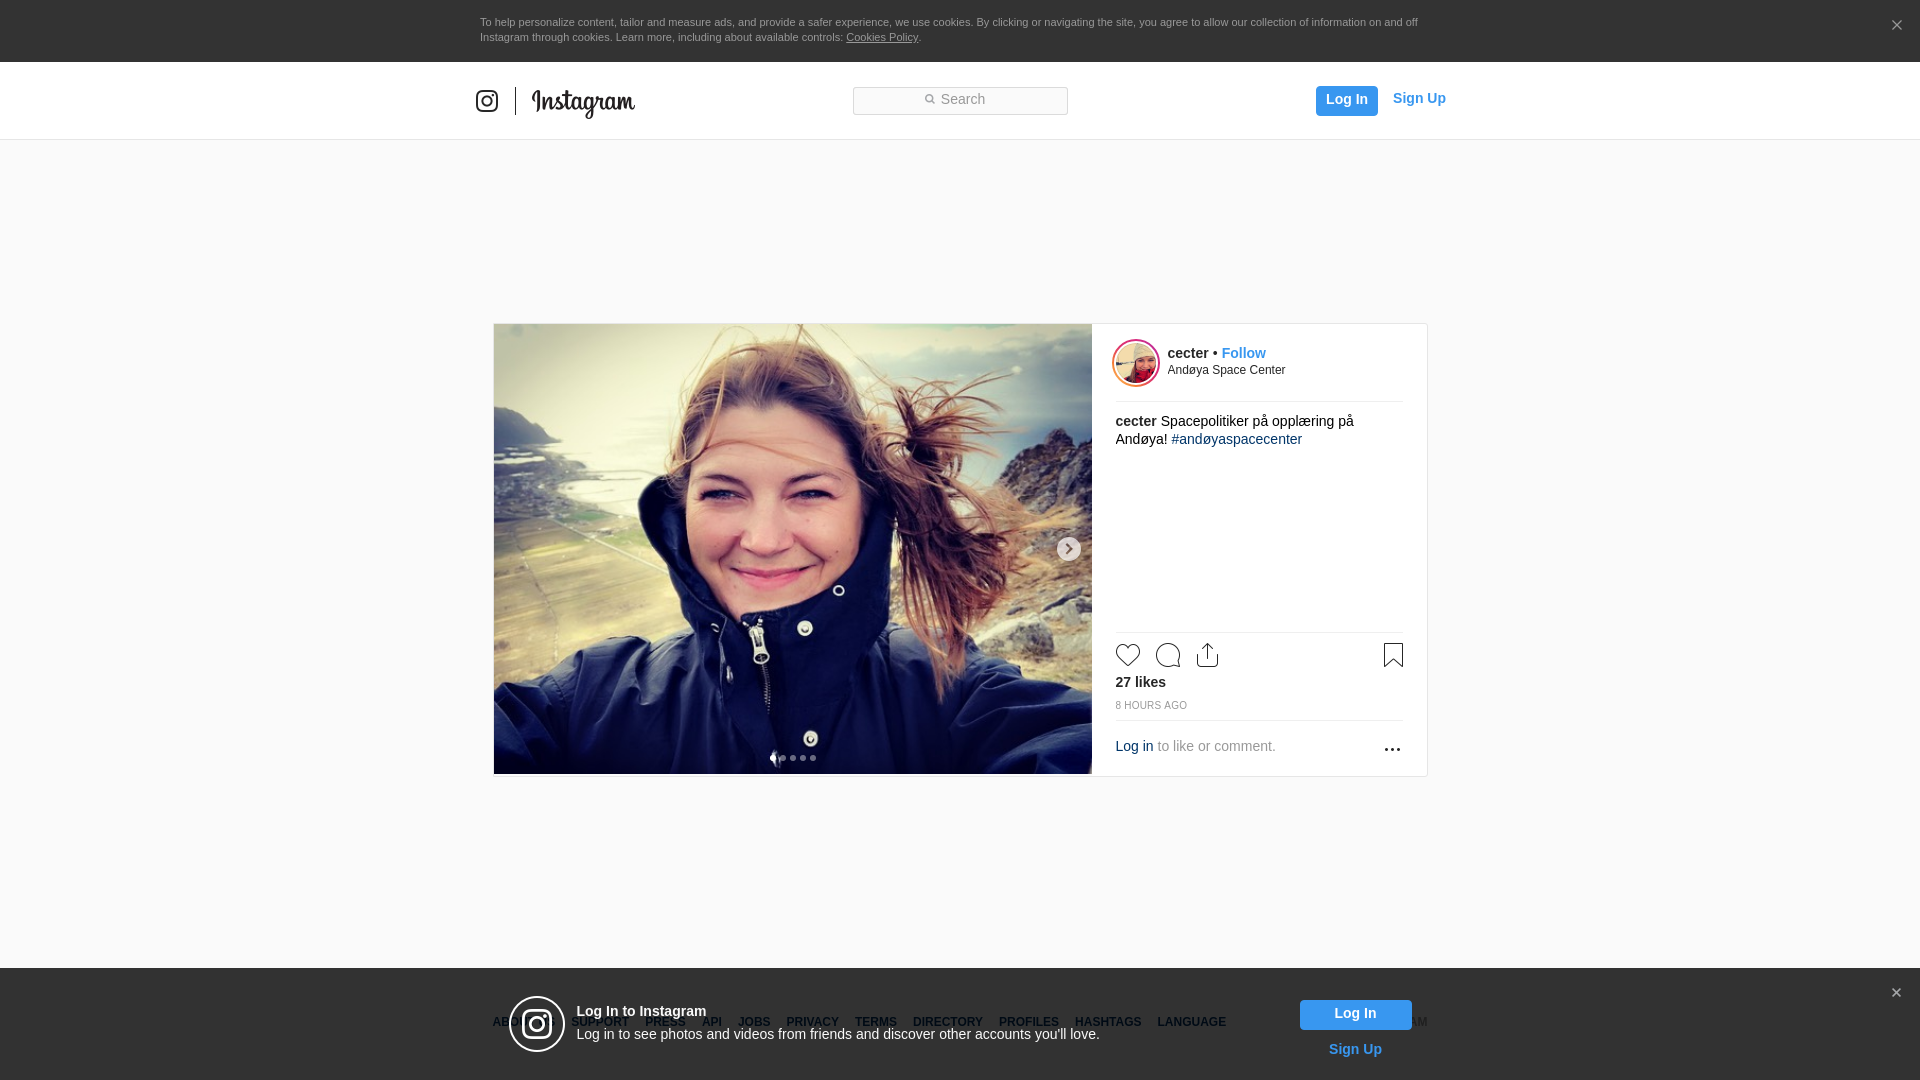This screenshot has height=1080, width=1920.
Task: Open the cecter name in caption
Action: [x=1136, y=421]
